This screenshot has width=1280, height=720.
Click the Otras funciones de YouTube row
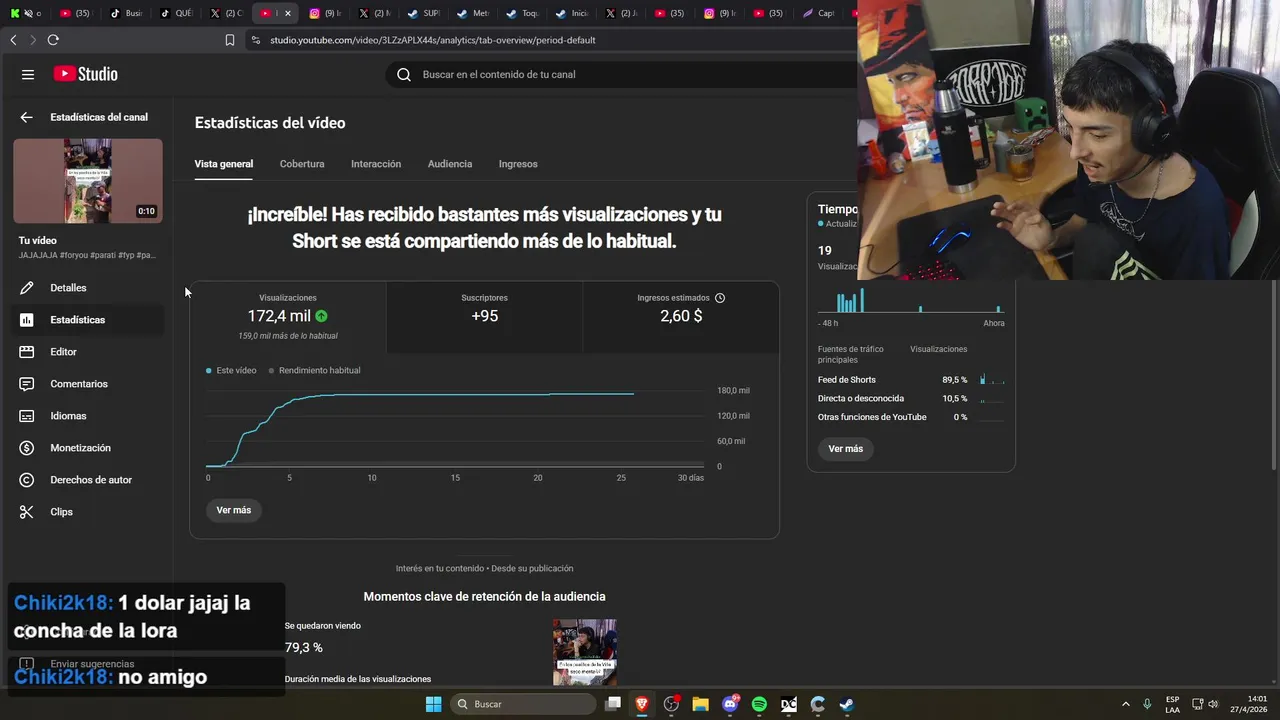click(x=910, y=417)
